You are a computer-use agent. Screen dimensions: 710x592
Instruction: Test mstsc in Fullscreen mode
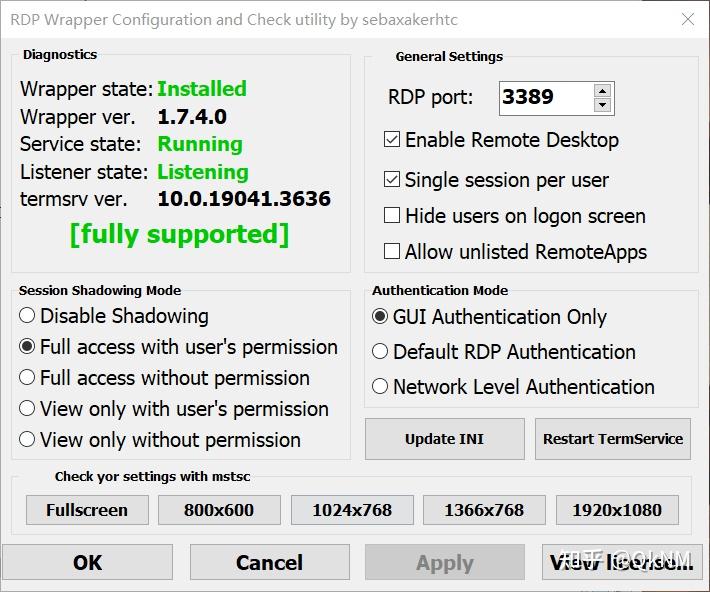click(87, 510)
